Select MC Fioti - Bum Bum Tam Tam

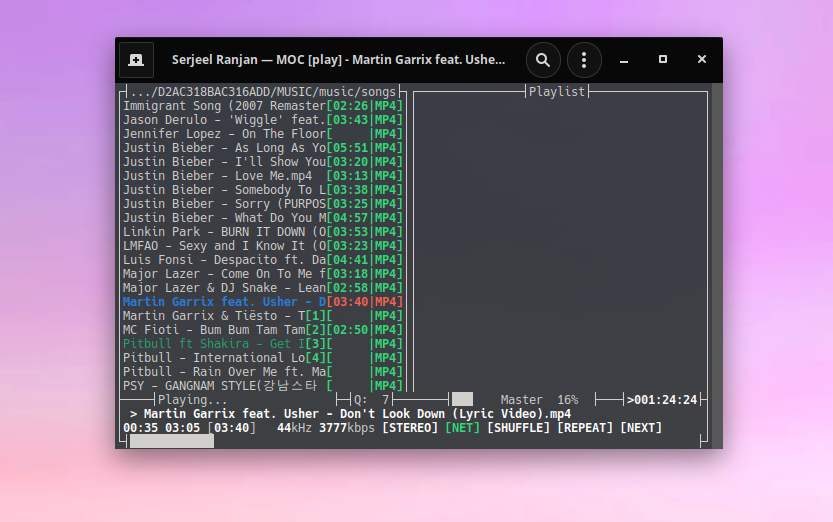262,330
